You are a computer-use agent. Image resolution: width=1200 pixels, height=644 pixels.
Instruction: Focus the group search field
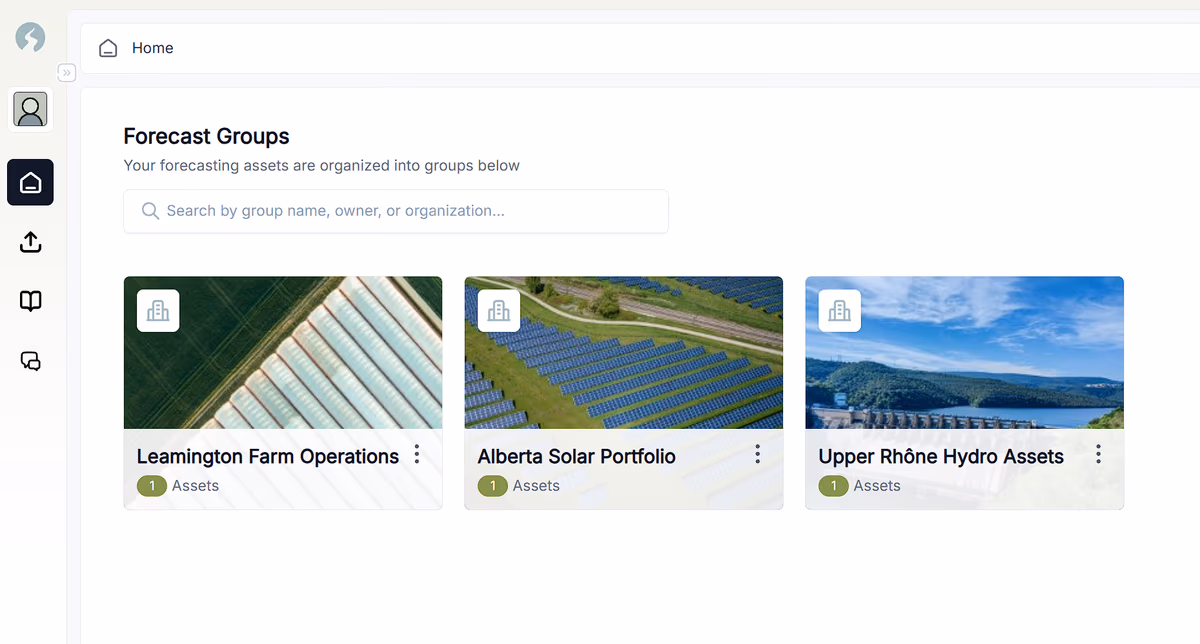click(396, 211)
